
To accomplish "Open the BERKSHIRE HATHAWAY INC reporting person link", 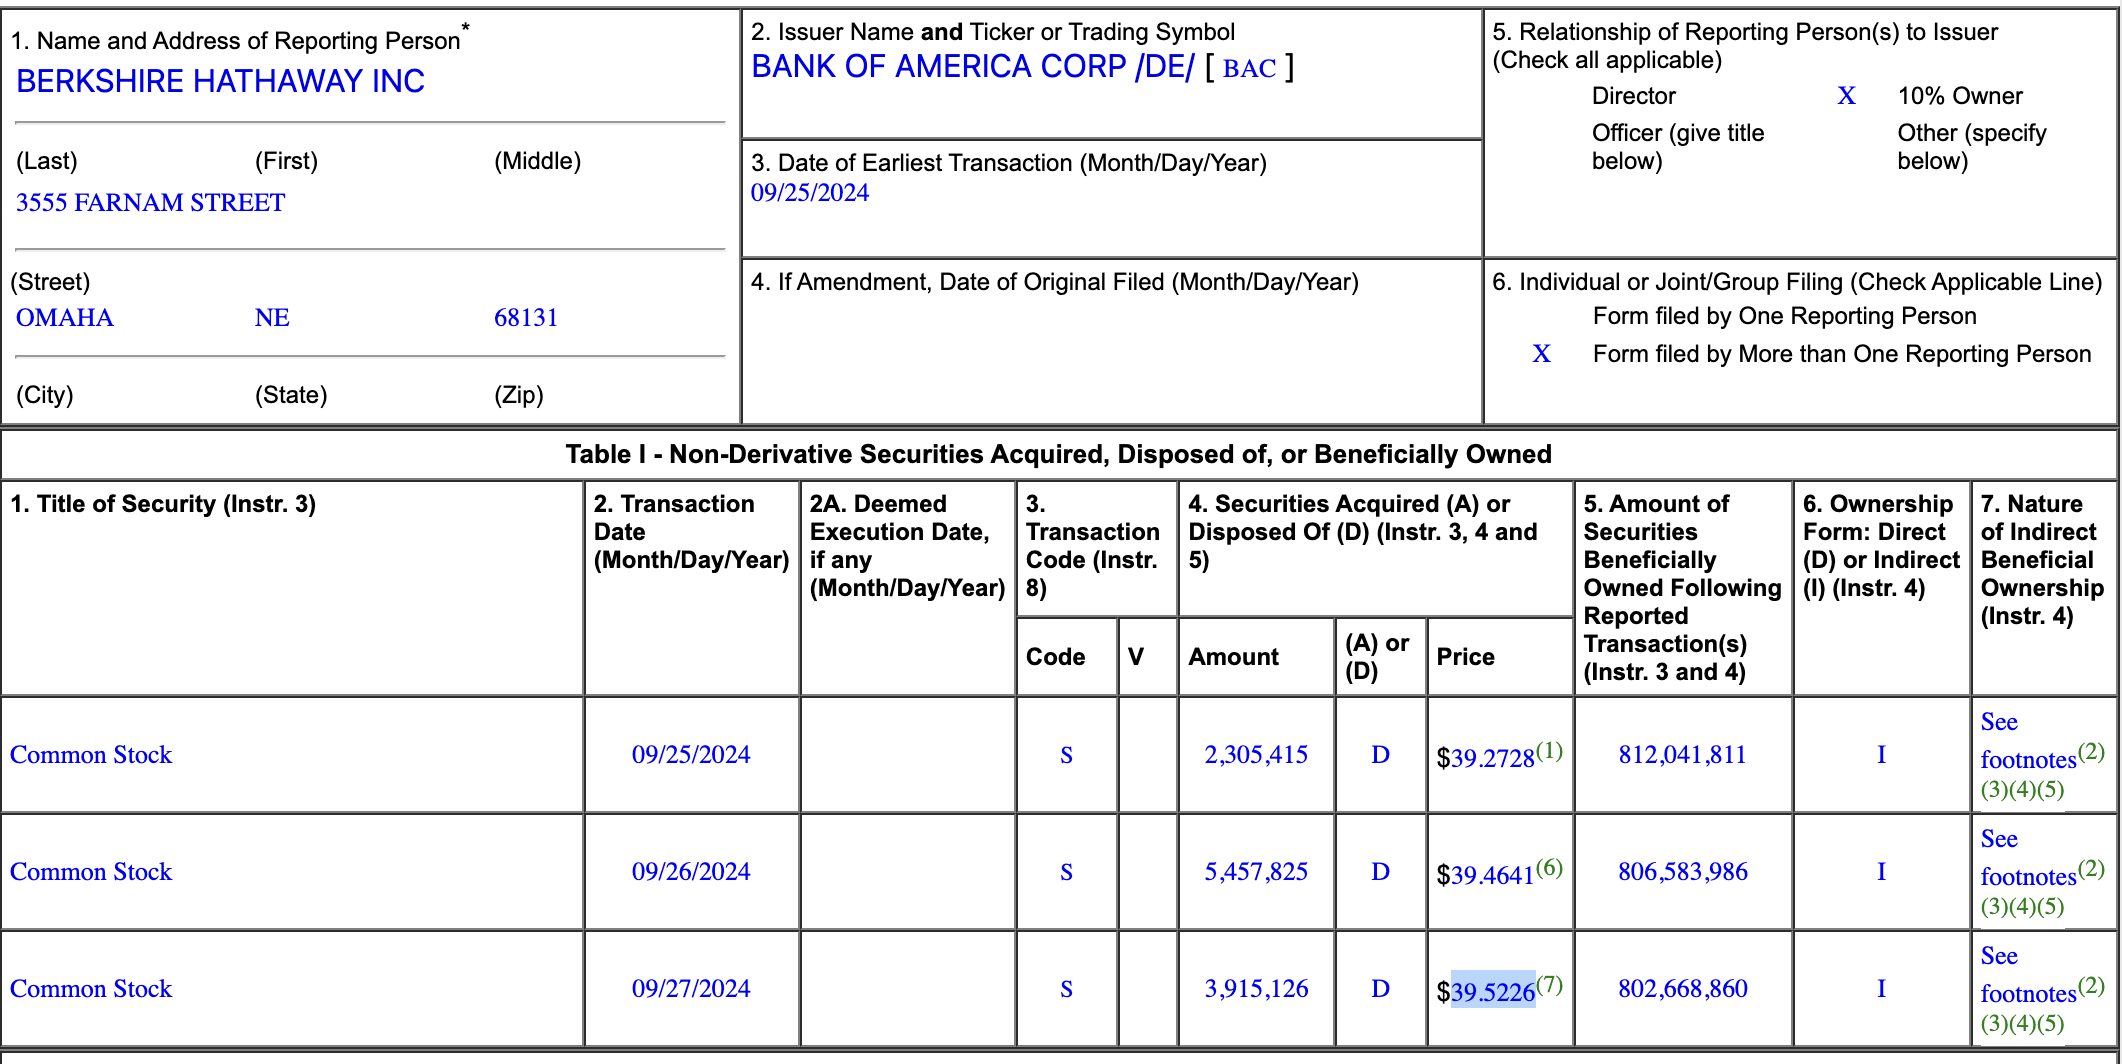I will [x=220, y=81].
